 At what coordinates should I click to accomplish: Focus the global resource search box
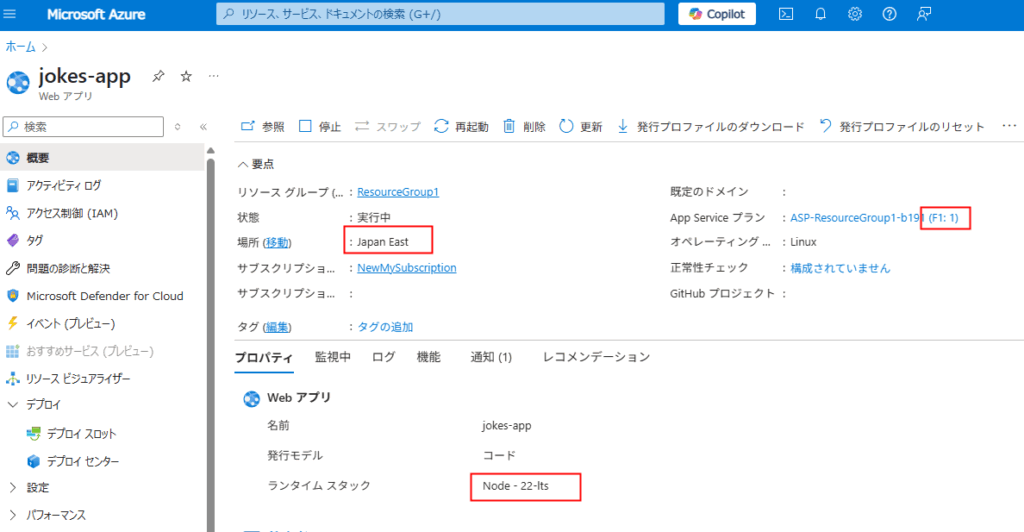click(440, 14)
